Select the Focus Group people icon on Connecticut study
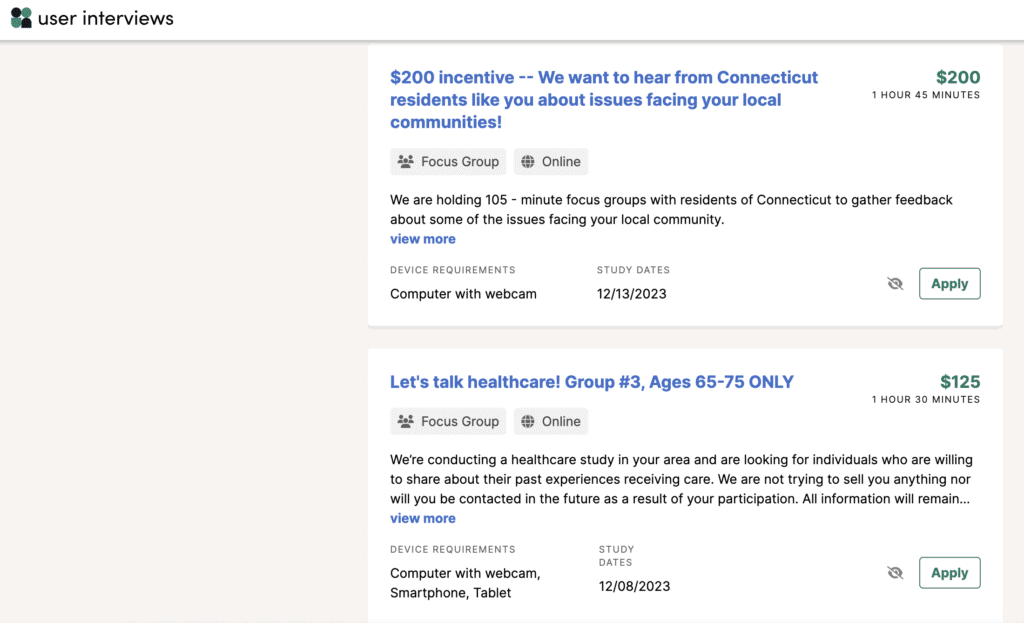Image resolution: width=1024 pixels, height=623 pixels. [406, 161]
